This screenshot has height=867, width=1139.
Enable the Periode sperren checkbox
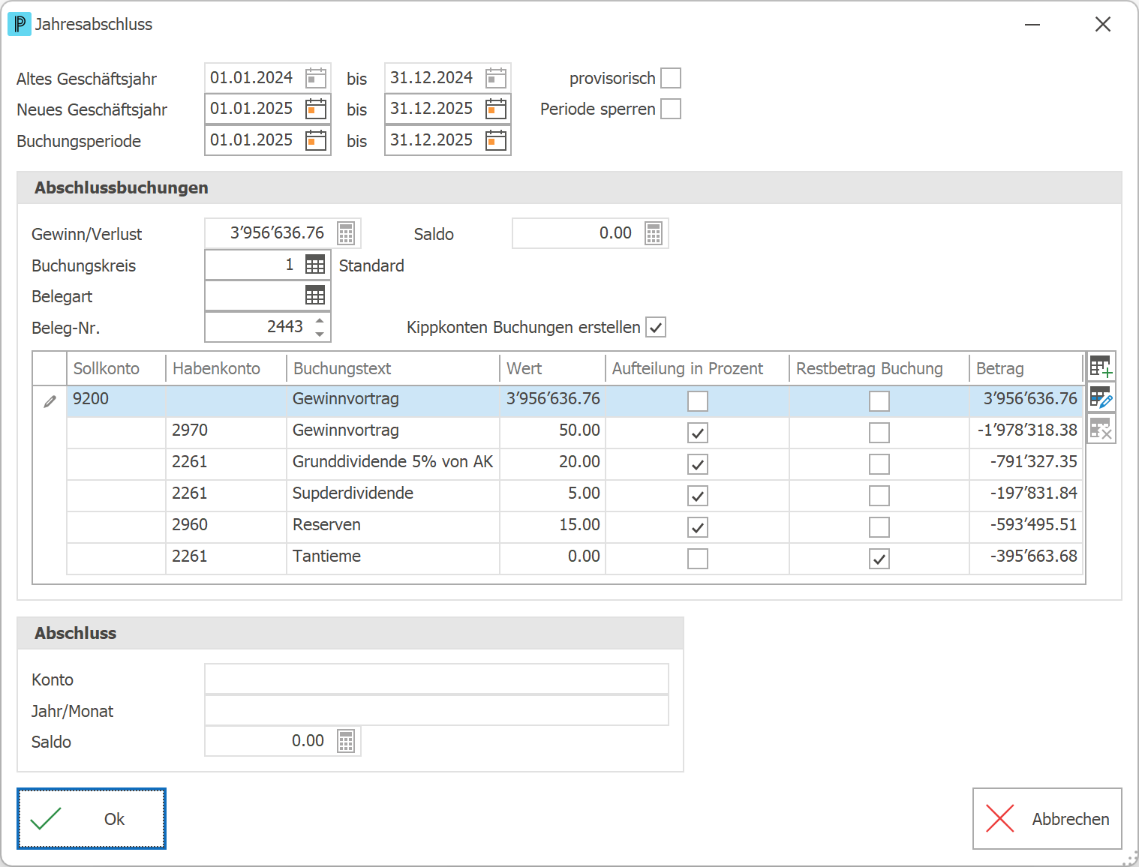670,109
